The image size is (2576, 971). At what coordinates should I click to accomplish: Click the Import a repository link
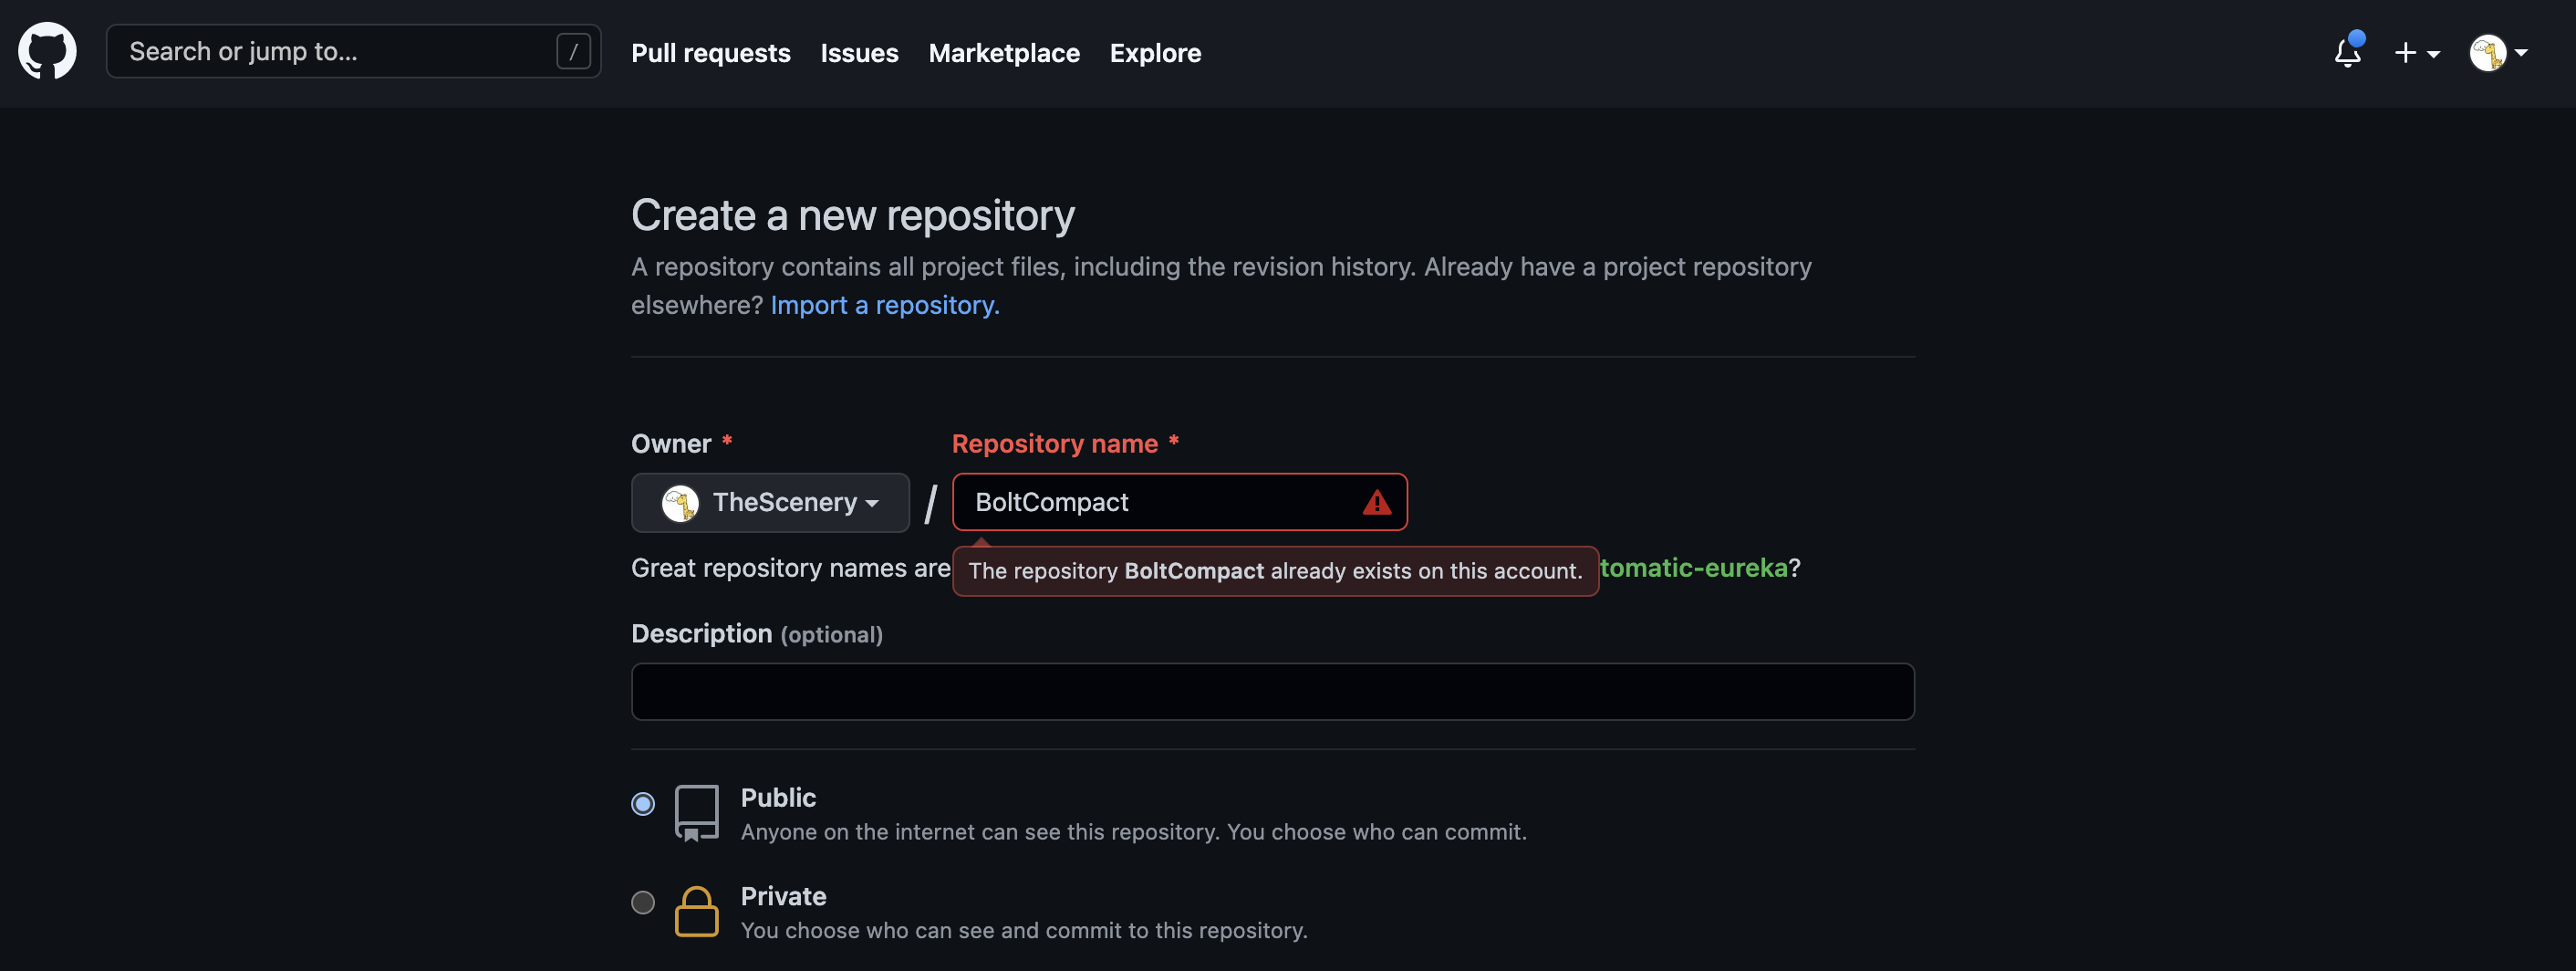[x=884, y=305]
